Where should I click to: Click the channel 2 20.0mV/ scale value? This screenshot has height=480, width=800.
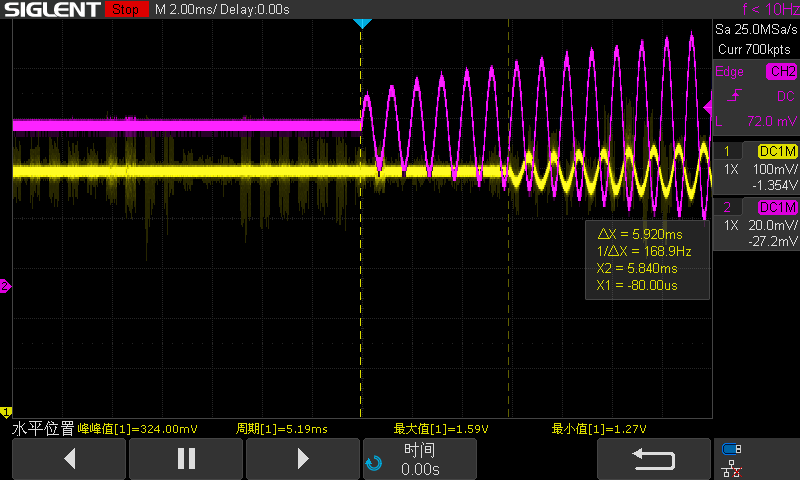point(772,225)
